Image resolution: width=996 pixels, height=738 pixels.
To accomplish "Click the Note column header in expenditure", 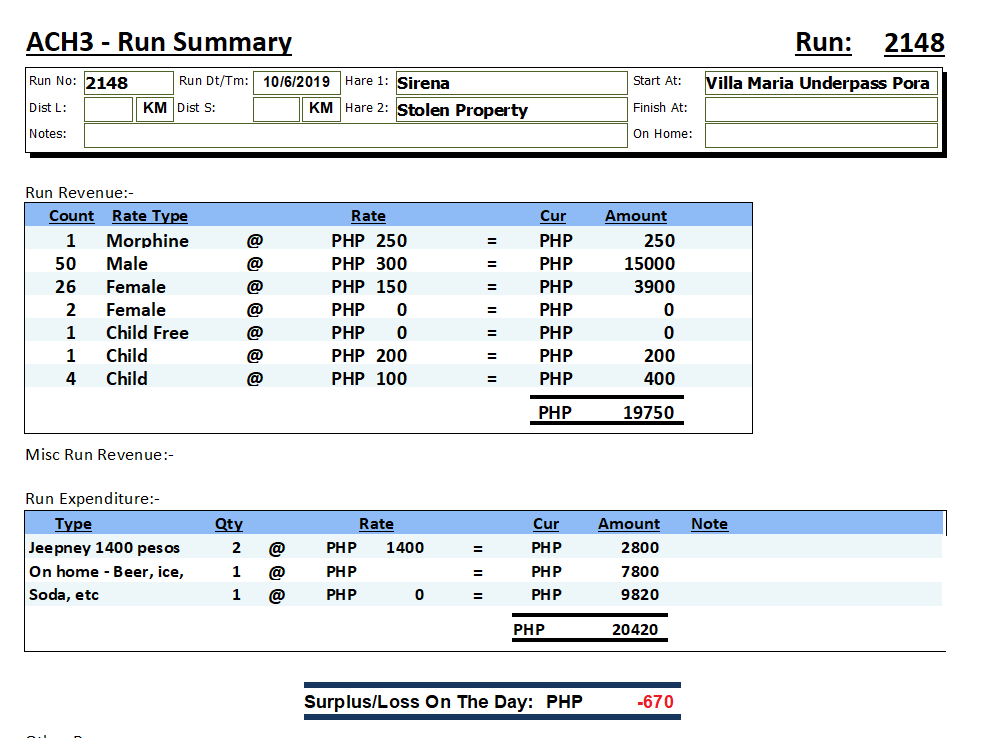I will [x=709, y=524].
